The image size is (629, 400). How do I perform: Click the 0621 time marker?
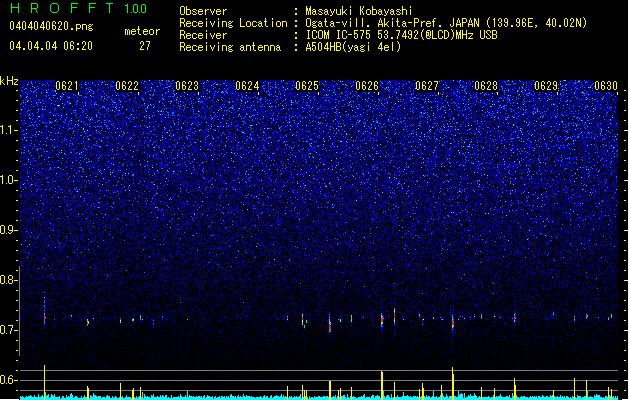click(67, 86)
